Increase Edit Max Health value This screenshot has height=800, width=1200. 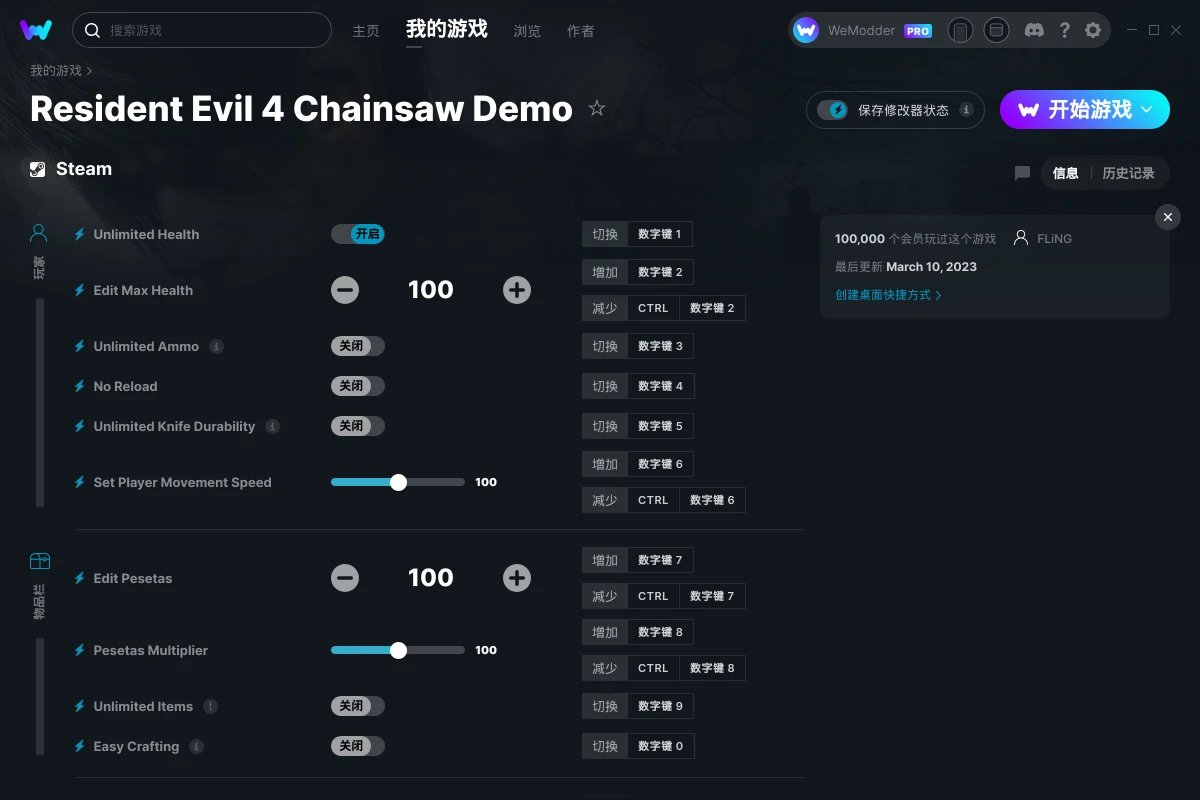[517, 290]
